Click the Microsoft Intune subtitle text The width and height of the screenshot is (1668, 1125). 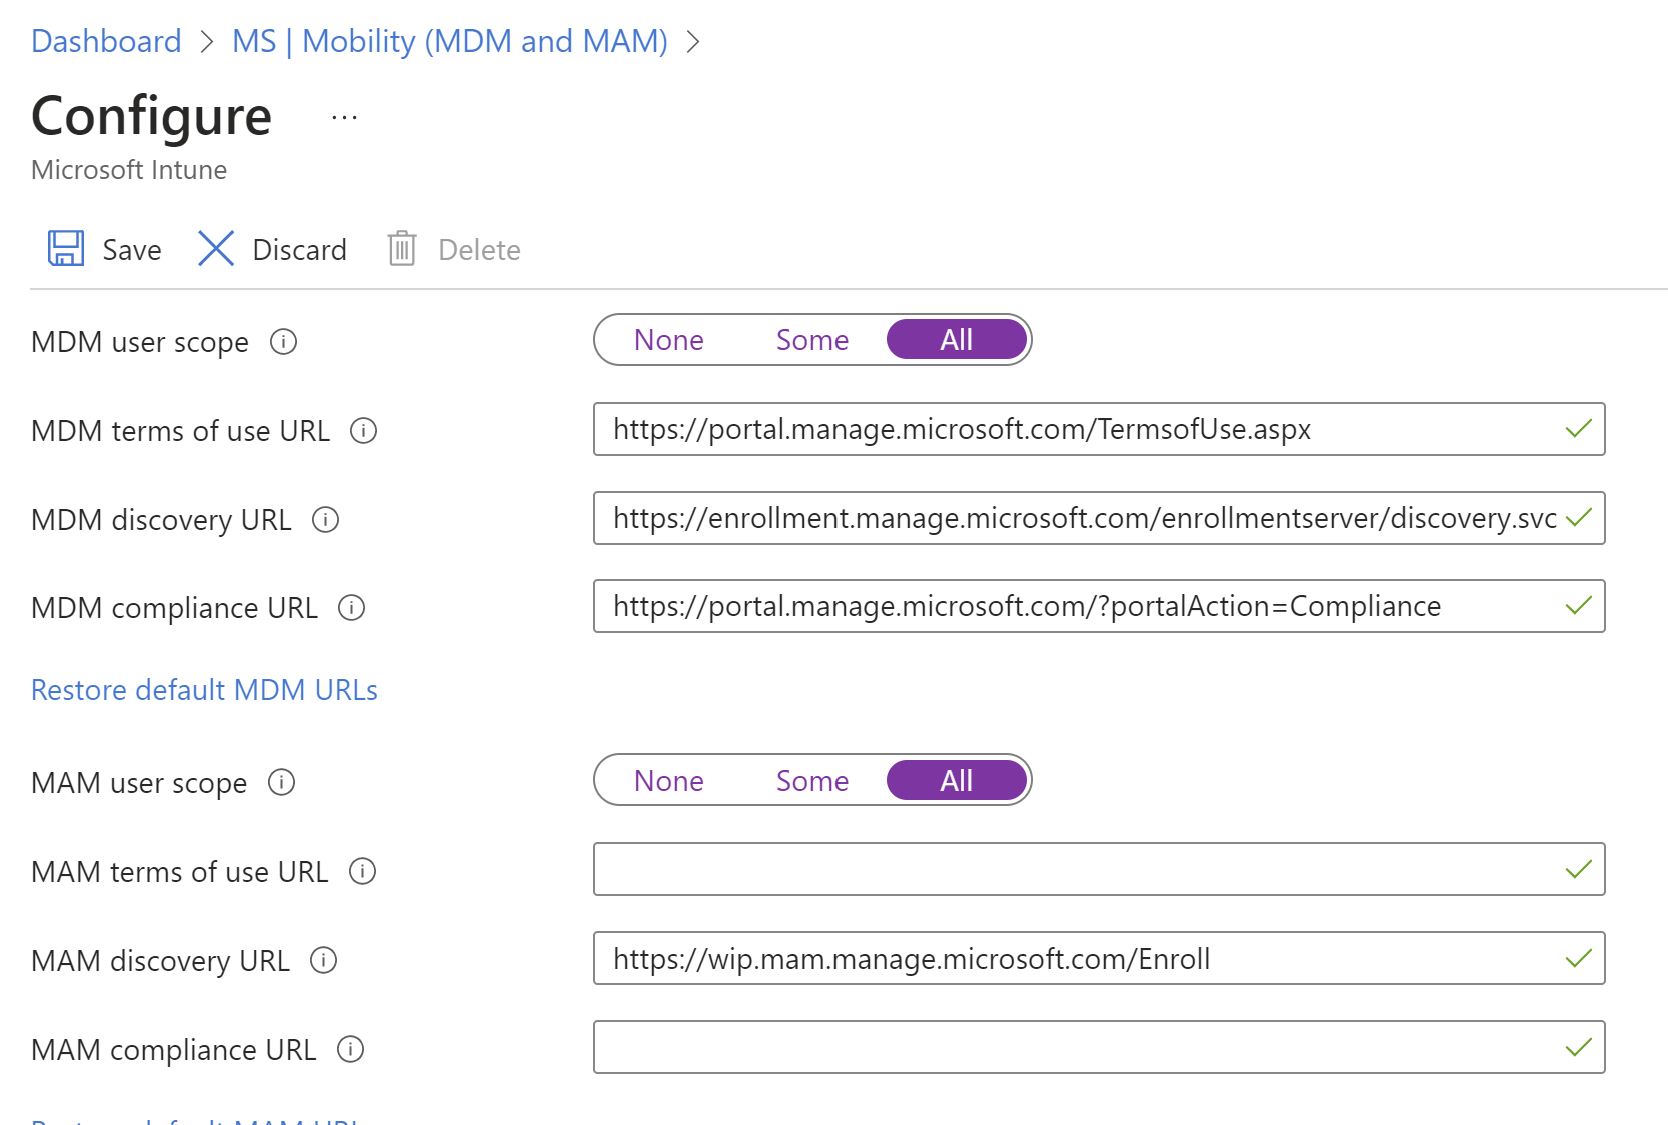coord(129,170)
